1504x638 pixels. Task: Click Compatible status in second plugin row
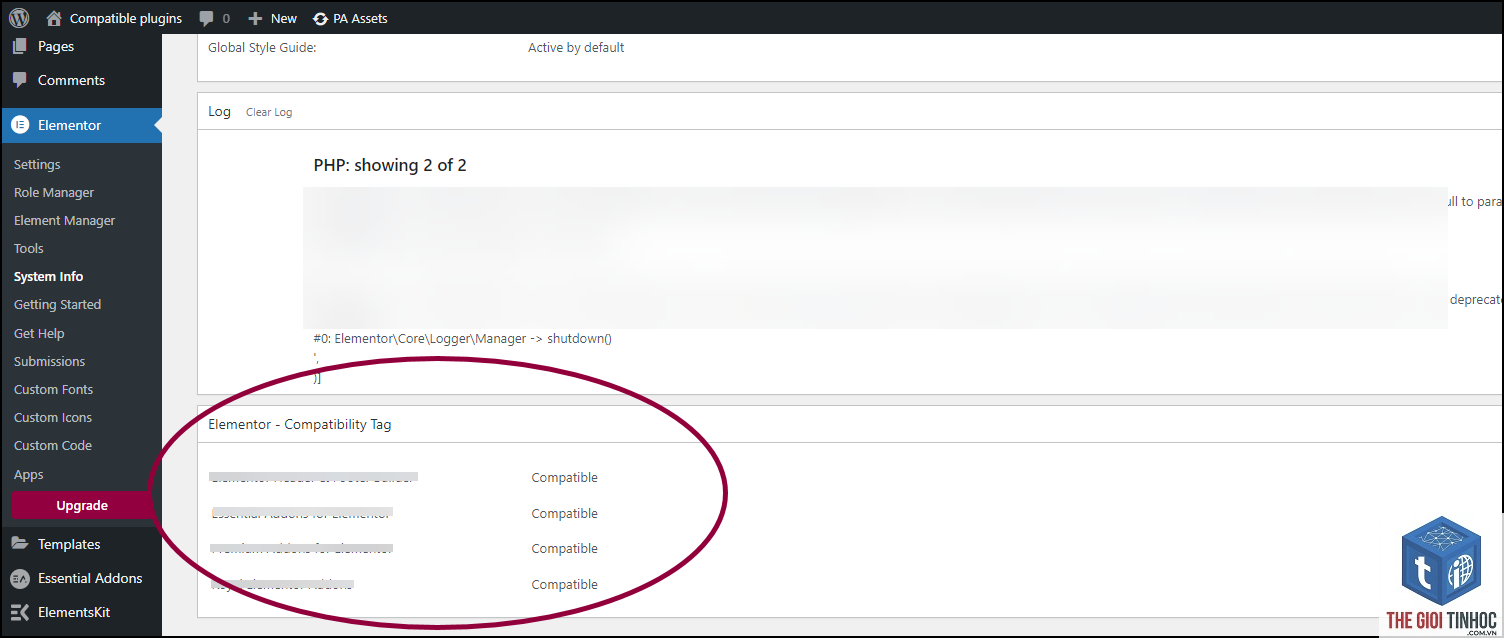pyautogui.click(x=564, y=513)
